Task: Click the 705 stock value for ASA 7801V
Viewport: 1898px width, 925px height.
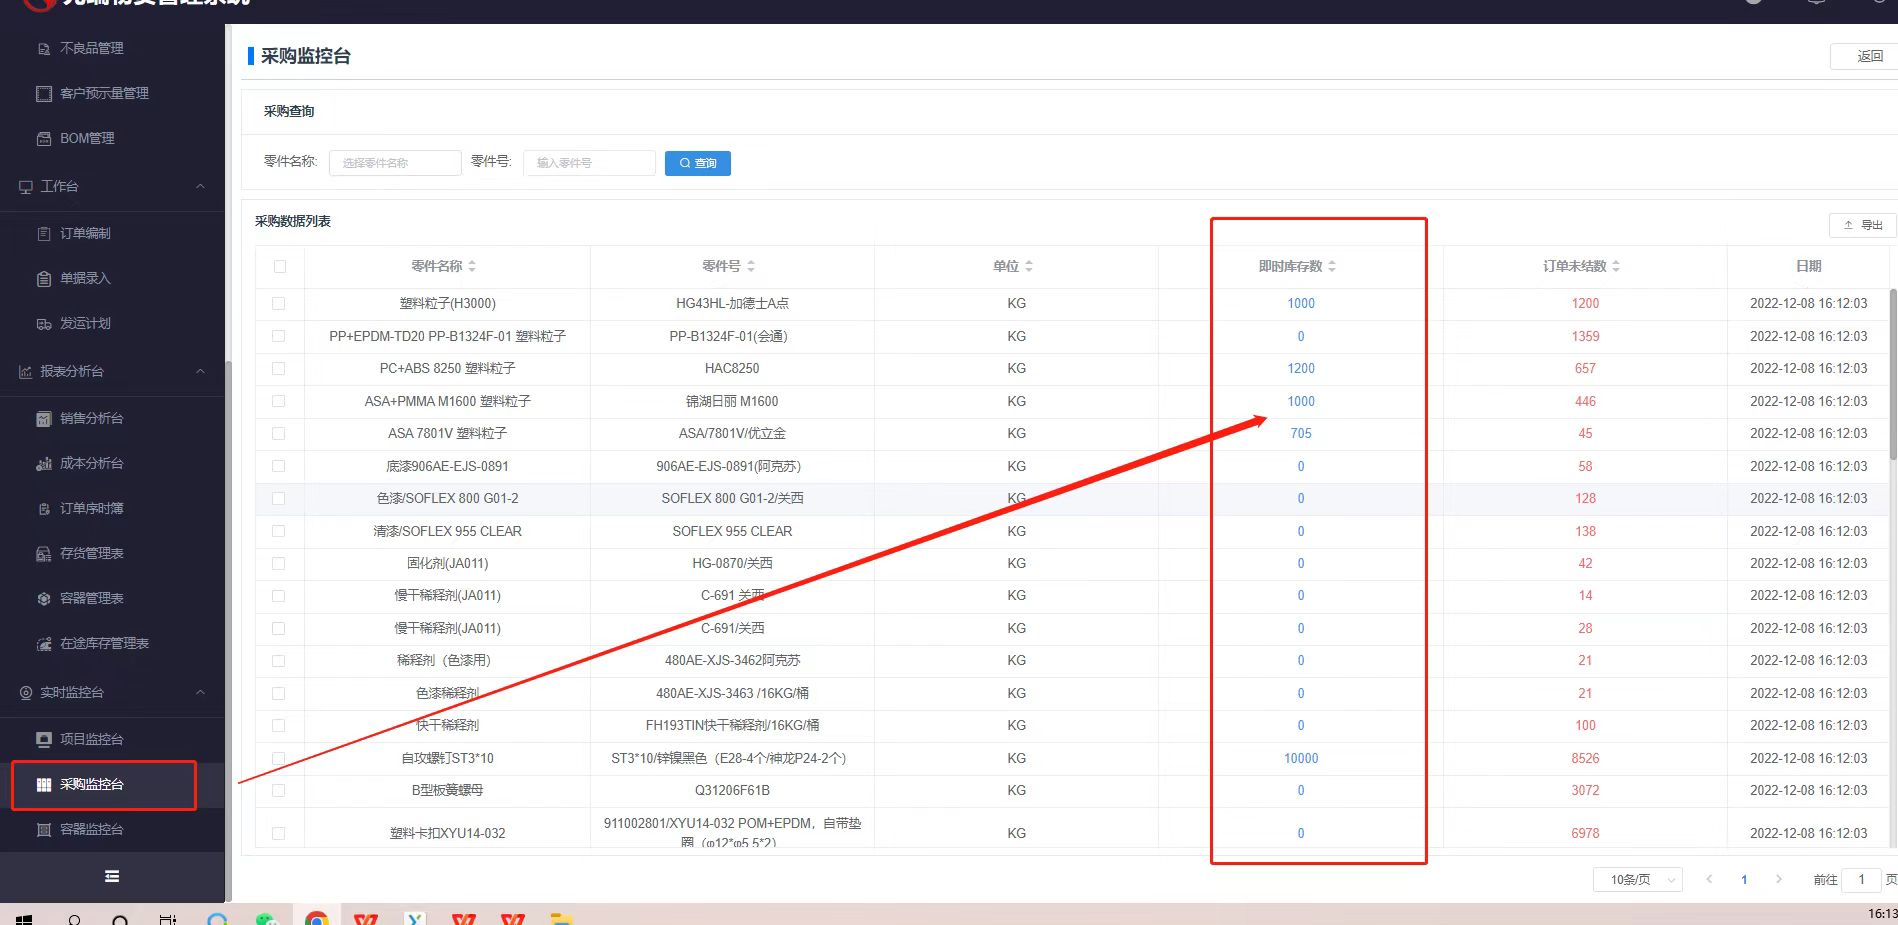Action: coord(1301,433)
